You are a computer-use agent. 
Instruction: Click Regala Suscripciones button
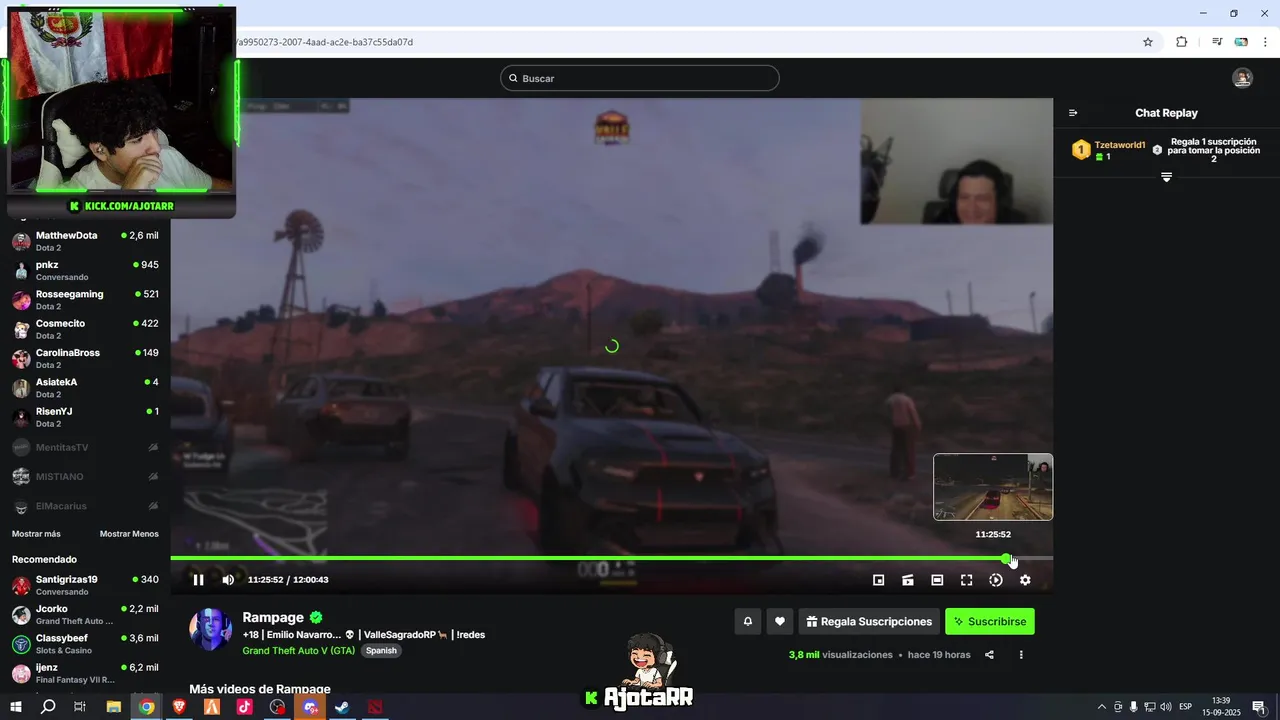pyautogui.click(x=869, y=621)
